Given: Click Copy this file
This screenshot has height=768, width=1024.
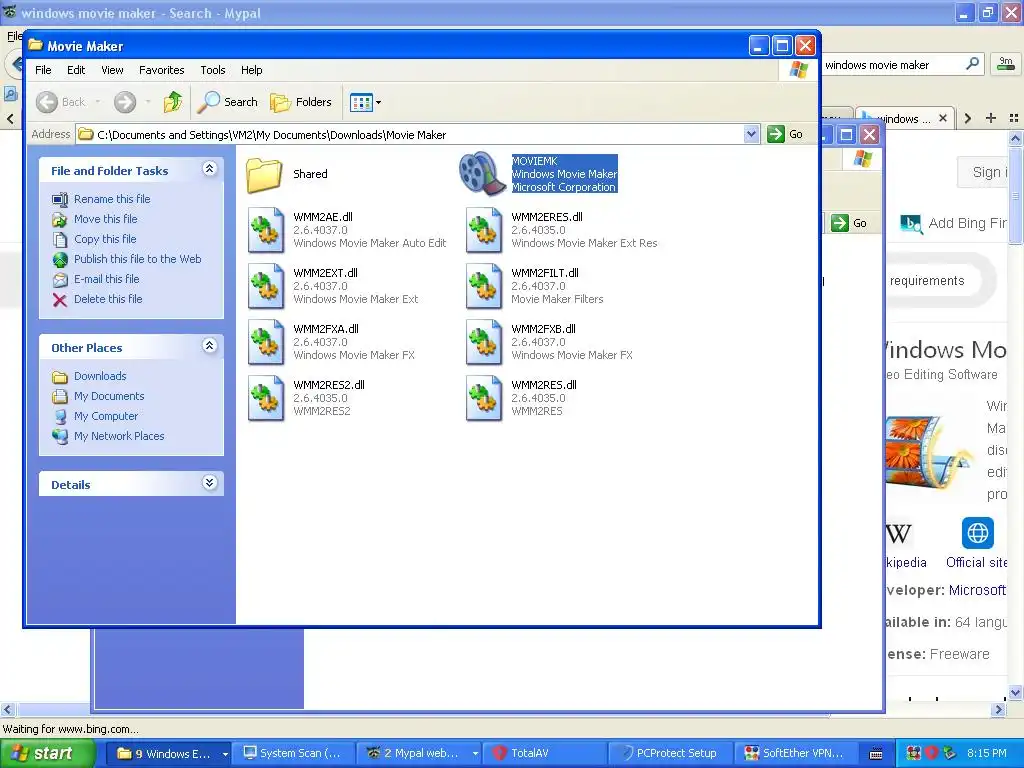Looking at the screenshot, I should pos(104,239).
